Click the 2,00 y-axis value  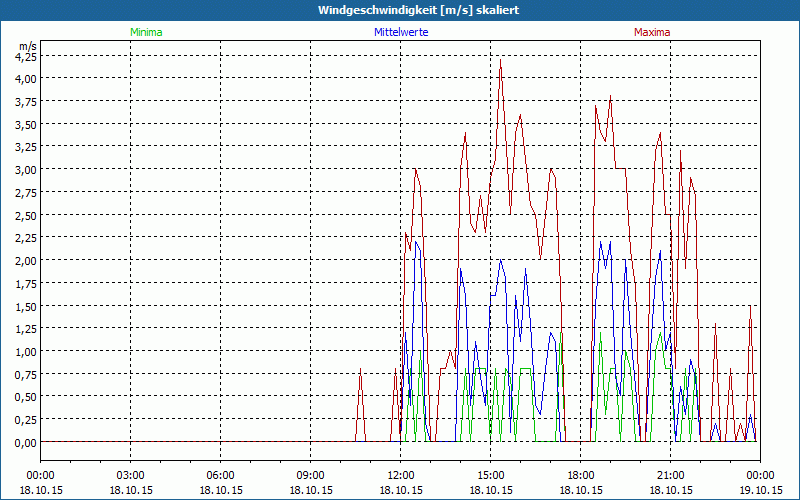[x=26, y=260]
